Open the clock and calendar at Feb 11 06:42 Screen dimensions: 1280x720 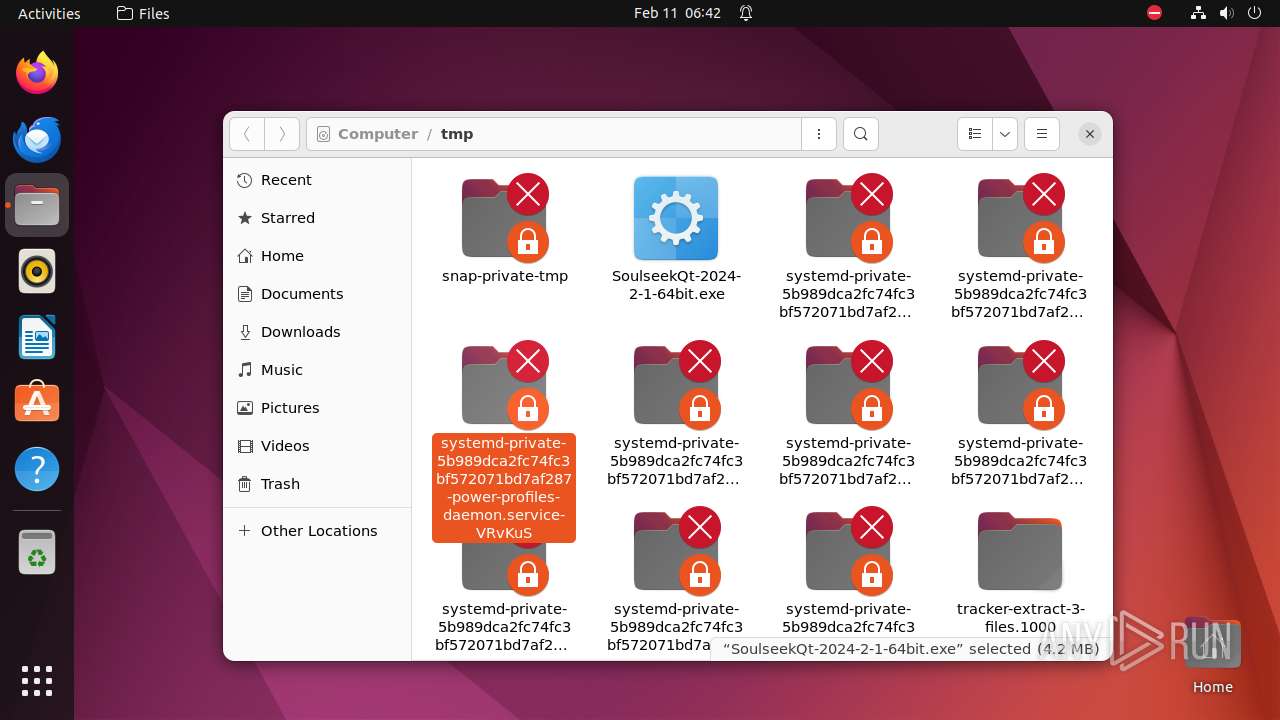coord(677,13)
